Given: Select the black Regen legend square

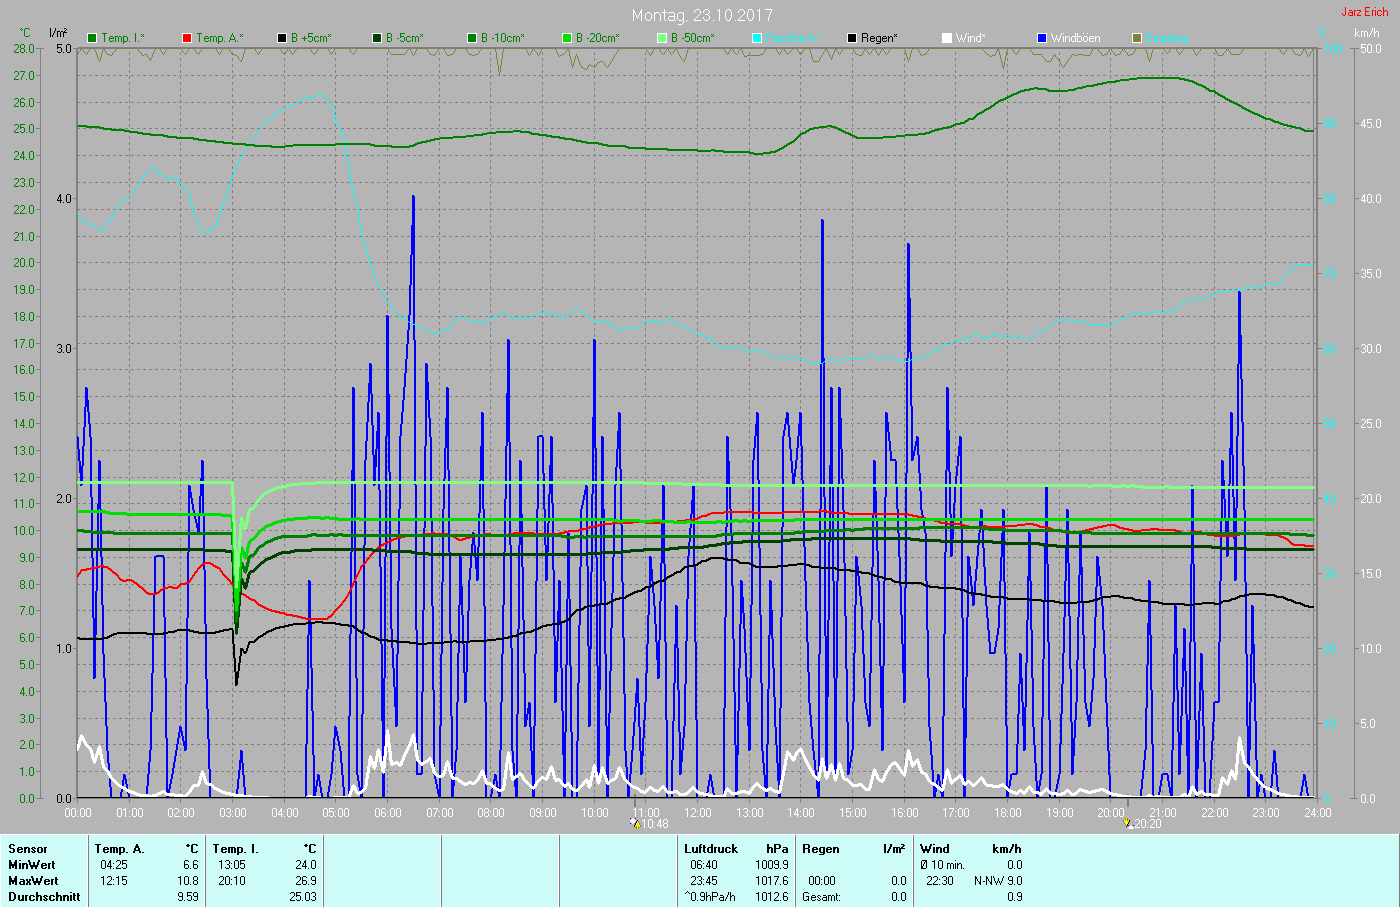Looking at the screenshot, I should click(x=852, y=38).
